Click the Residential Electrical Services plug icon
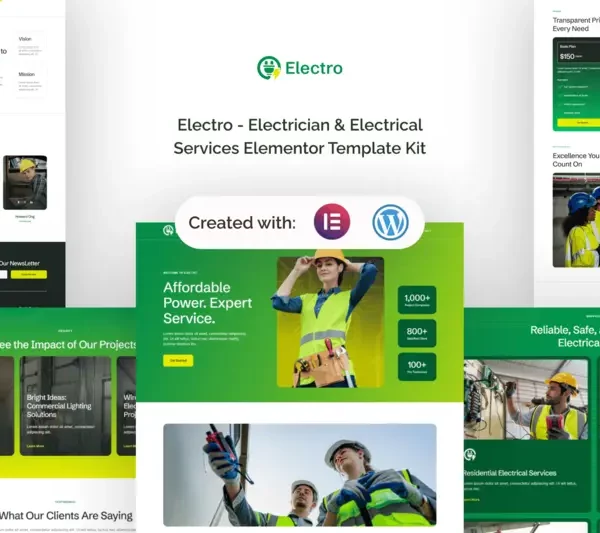600x533 pixels. pyautogui.click(x=470, y=455)
